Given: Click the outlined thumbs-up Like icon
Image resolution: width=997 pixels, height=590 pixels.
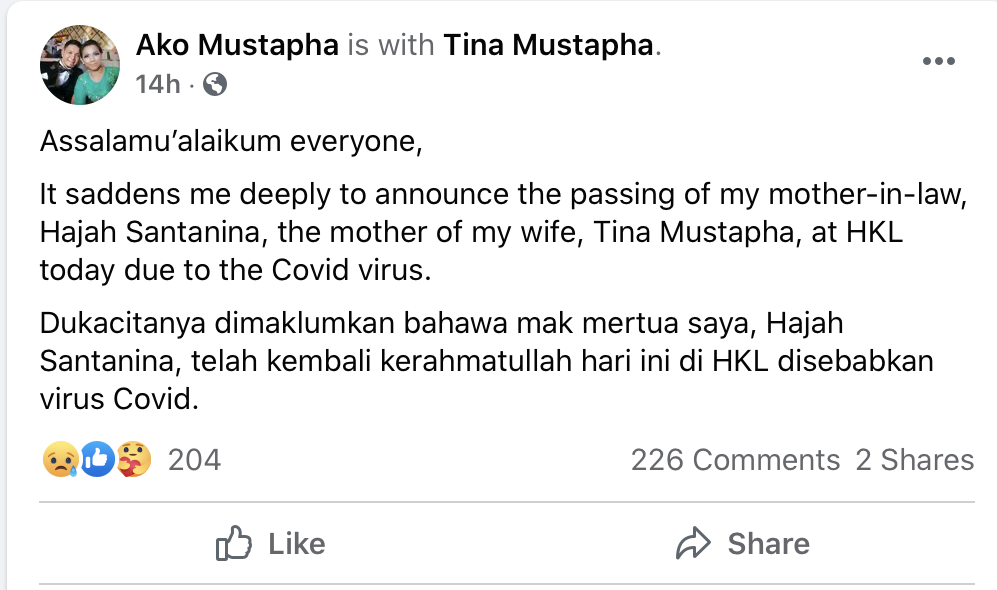Looking at the screenshot, I should 233,544.
